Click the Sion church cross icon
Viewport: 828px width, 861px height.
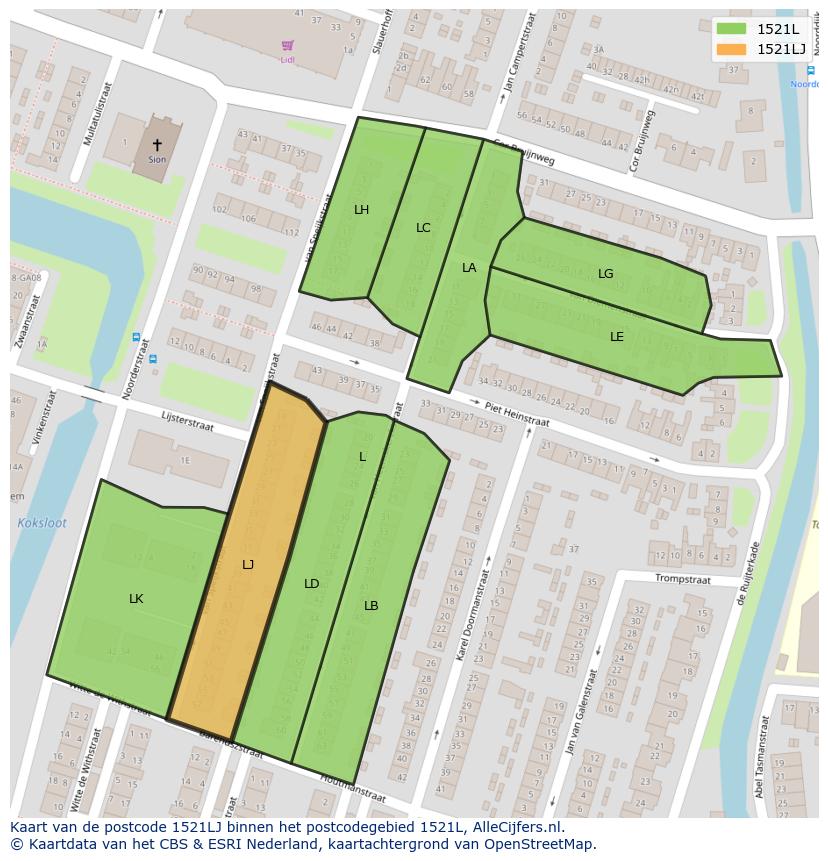[x=157, y=147]
